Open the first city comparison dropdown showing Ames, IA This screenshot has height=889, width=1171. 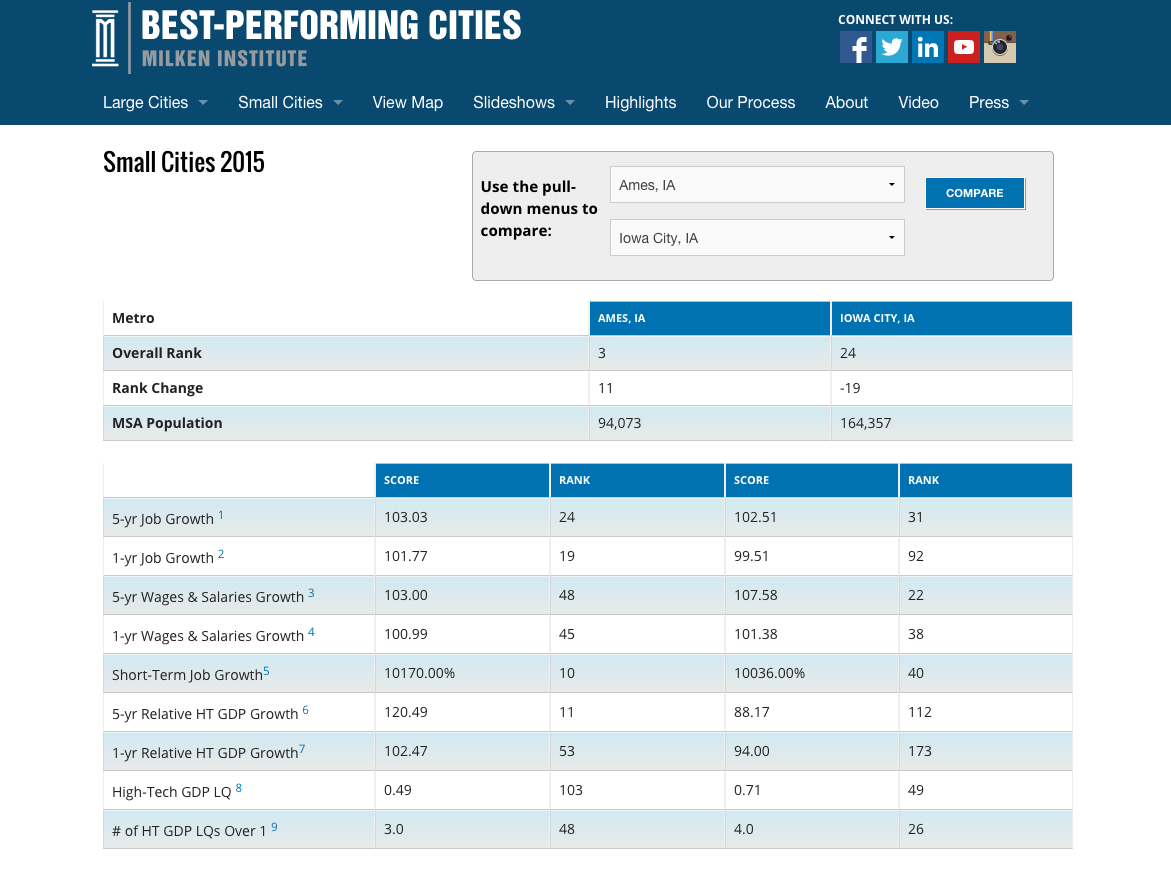click(x=757, y=184)
